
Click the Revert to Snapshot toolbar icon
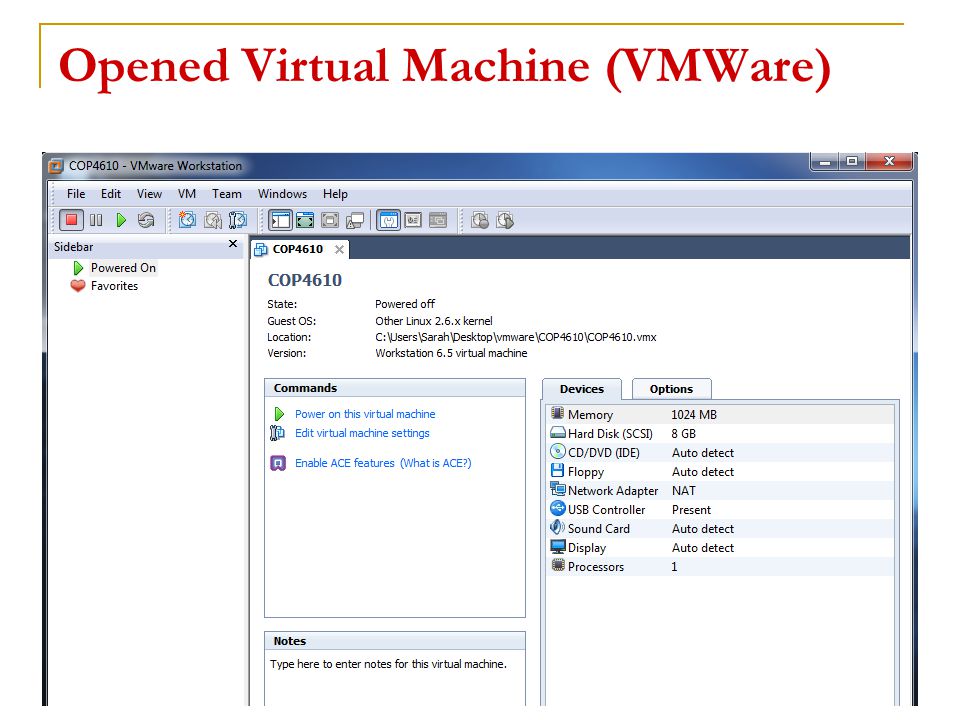(212, 220)
